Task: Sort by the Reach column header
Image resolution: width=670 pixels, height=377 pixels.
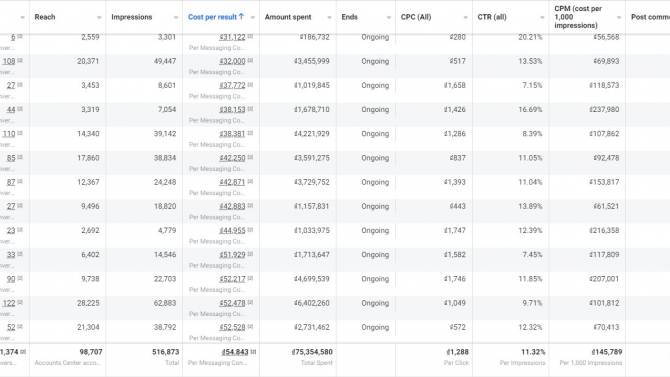Action: click(45, 17)
